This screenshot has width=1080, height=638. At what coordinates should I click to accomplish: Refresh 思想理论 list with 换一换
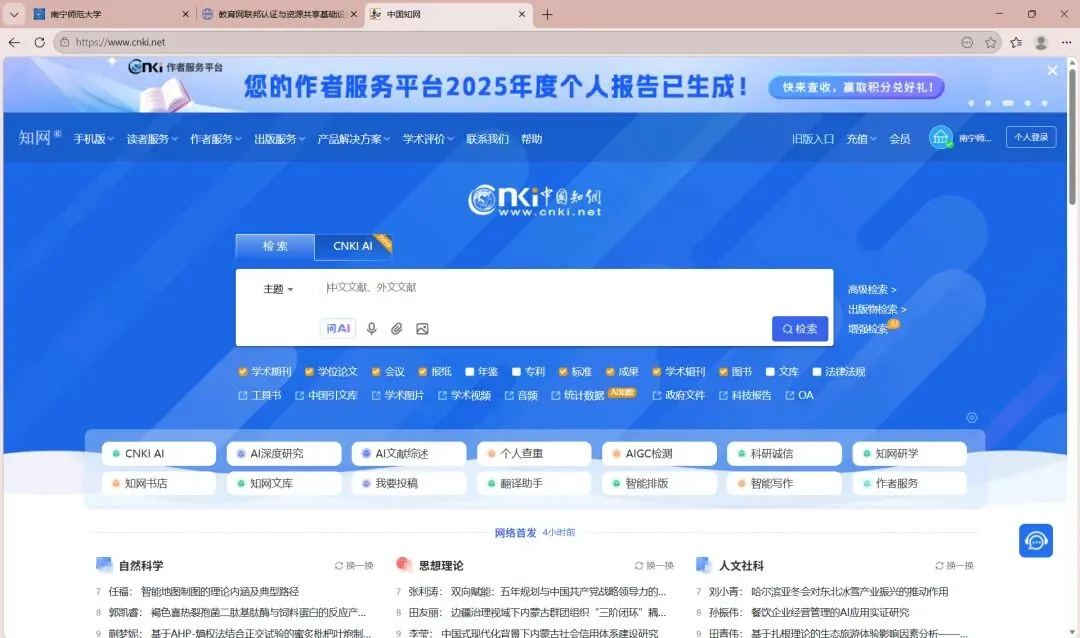(x=654, y=566)
